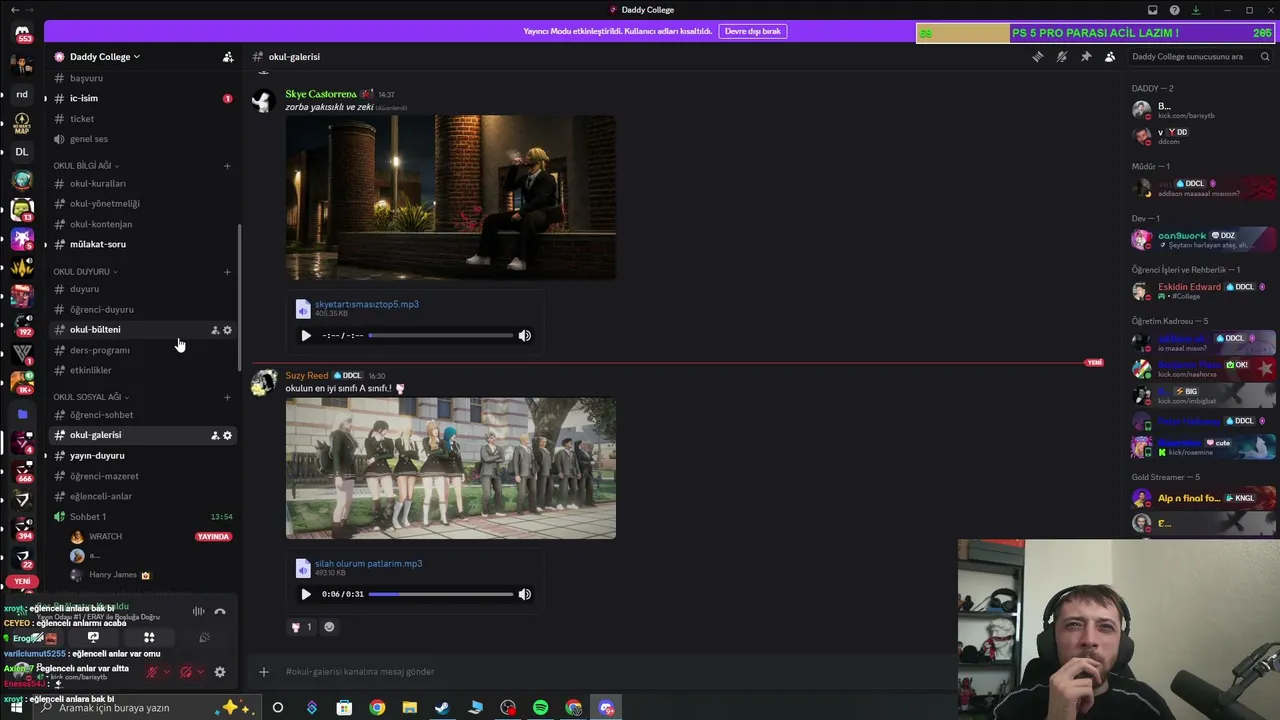Open the eğlenceli-anlar channel
This screenshot has height=720, width=1280.
142,496
